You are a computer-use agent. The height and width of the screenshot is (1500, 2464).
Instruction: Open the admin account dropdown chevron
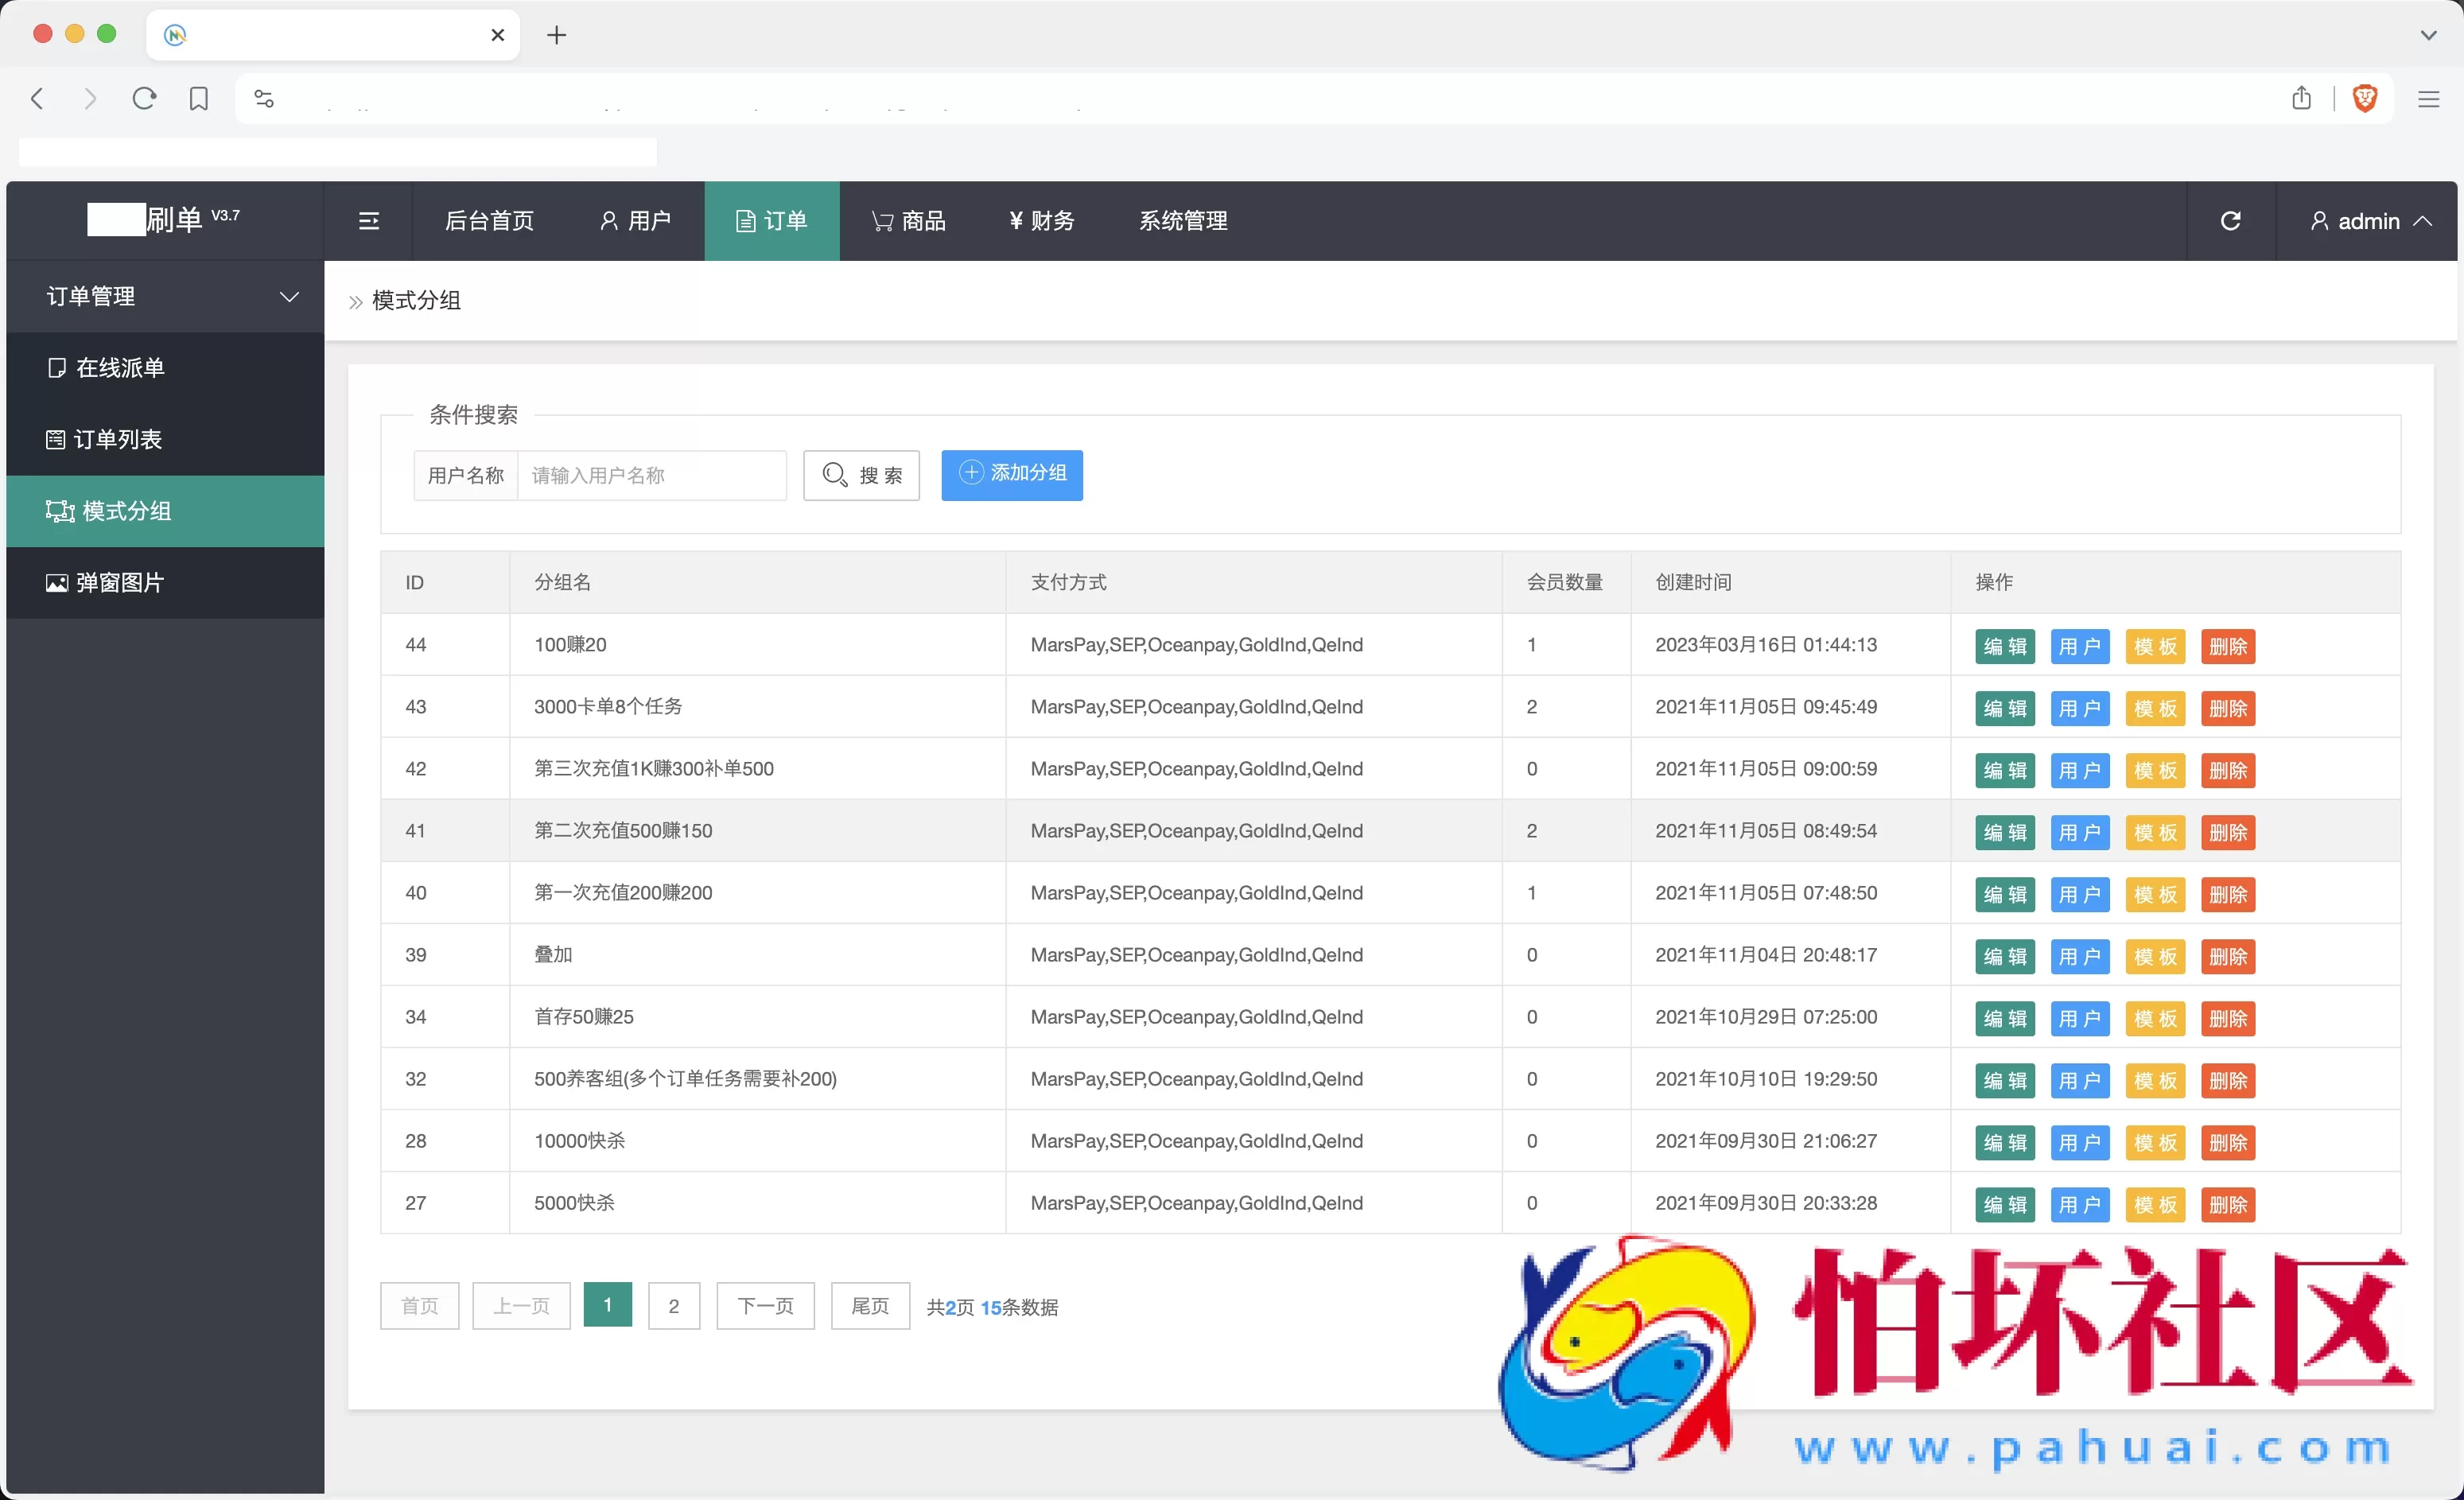2425,220
